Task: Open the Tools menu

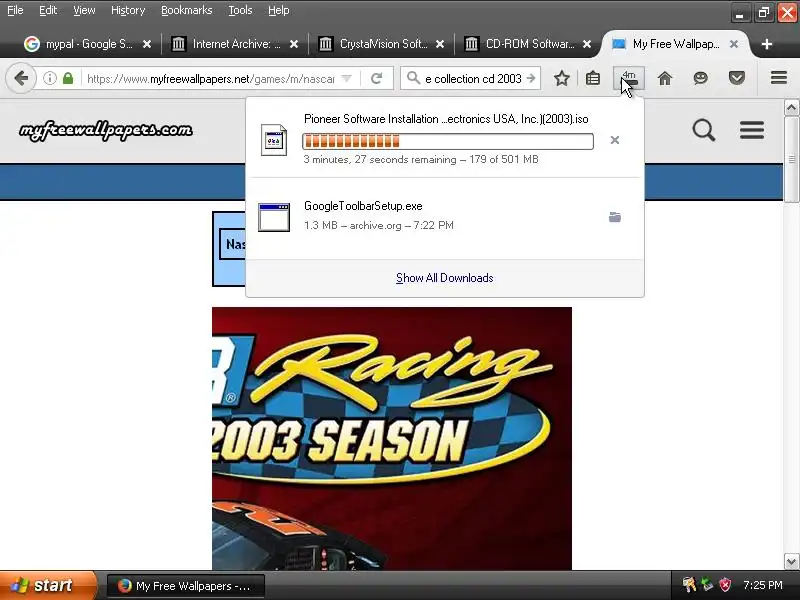Action: click(x=240, y=10)
